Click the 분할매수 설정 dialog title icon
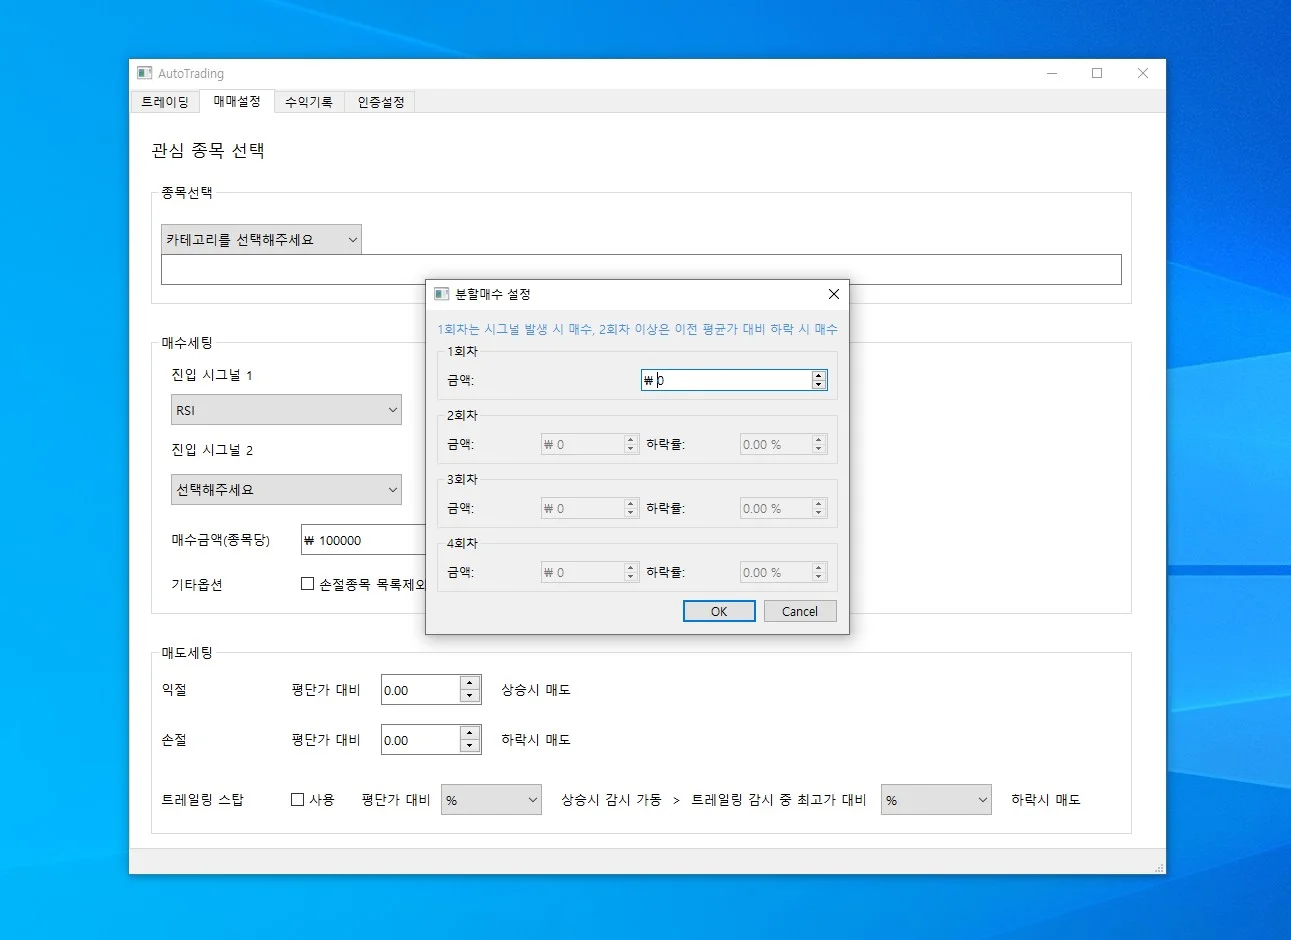Viewport: 1291px width, 940px height. coord(441,294)
